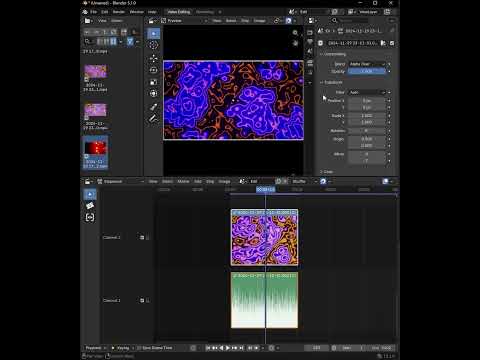Click the pan hand icon in preview
Image resolution: width=480 pixels, height=360 pixels.
coord(295,43)
